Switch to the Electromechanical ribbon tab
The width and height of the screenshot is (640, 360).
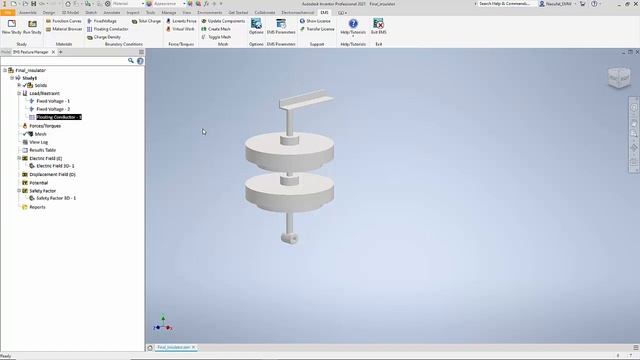pos(298,13)
